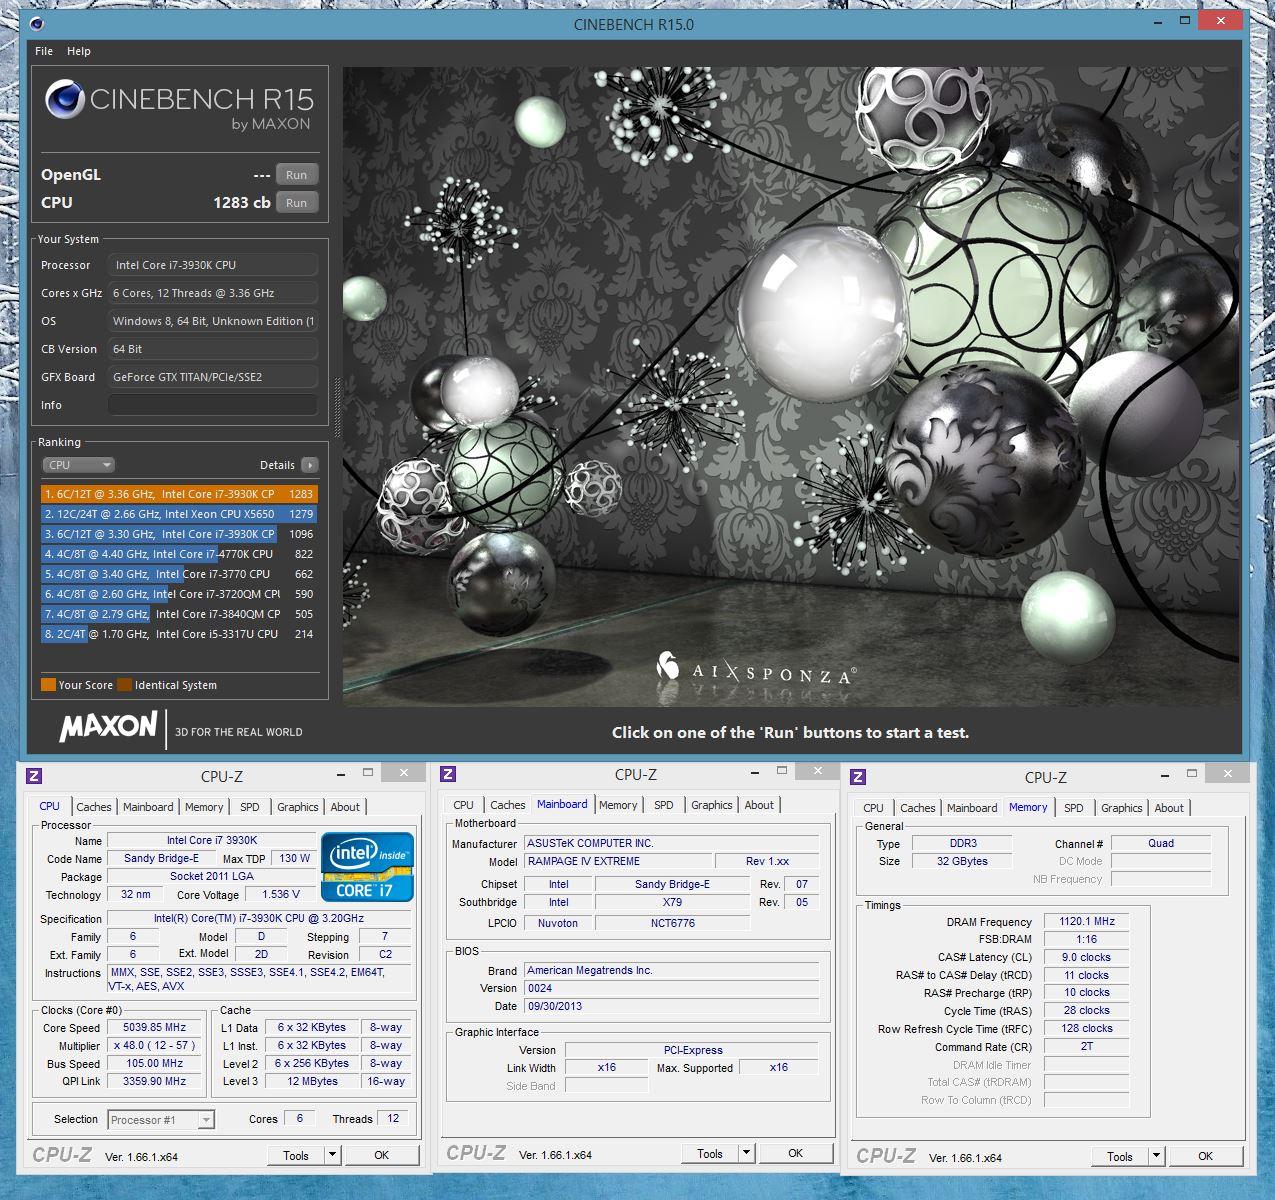Viewport: 1275px width, 1200px height.
Task: Click the Z icon of the CPU tab CPU-Z window
Action: click(x=34, y=776)
